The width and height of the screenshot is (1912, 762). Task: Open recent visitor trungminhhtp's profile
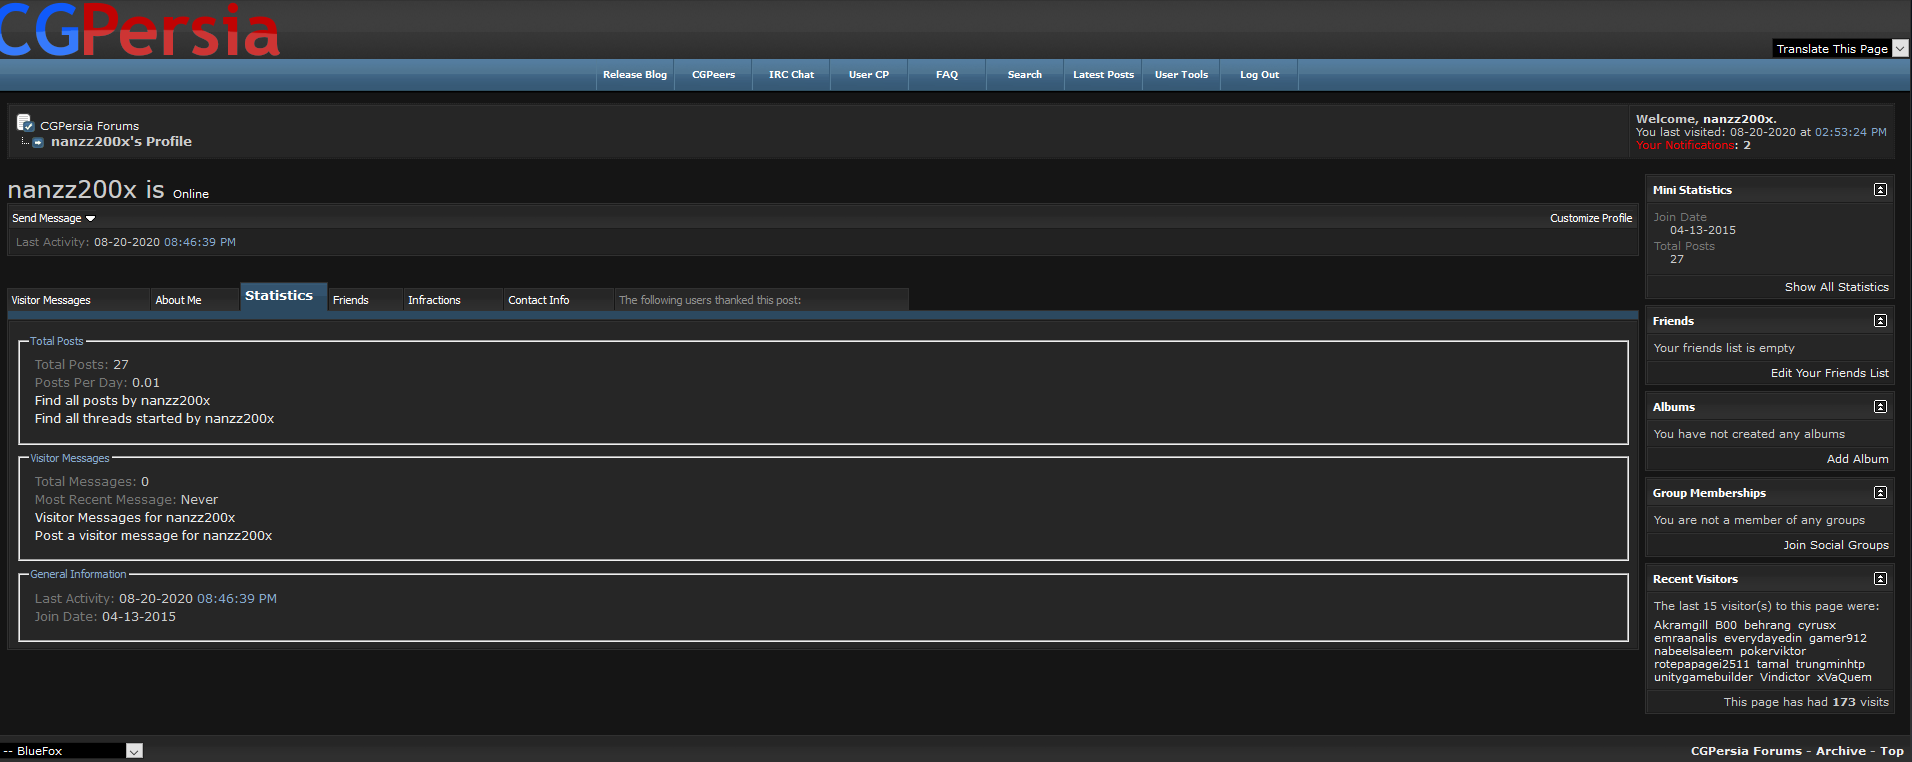point(1830,664)
